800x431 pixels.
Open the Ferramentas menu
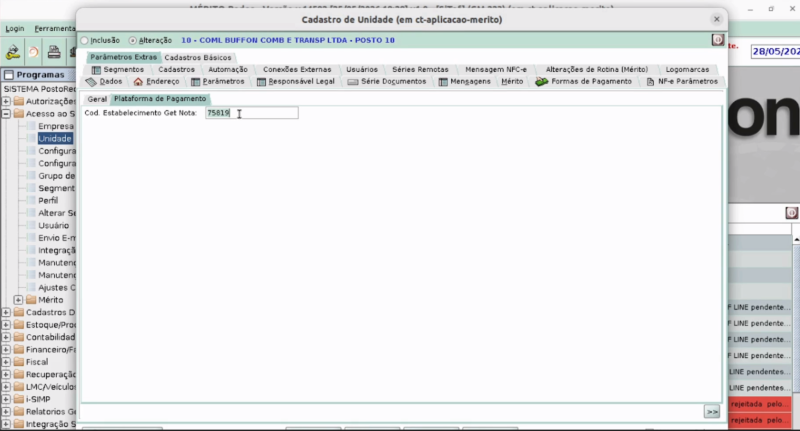click(55, 29)
